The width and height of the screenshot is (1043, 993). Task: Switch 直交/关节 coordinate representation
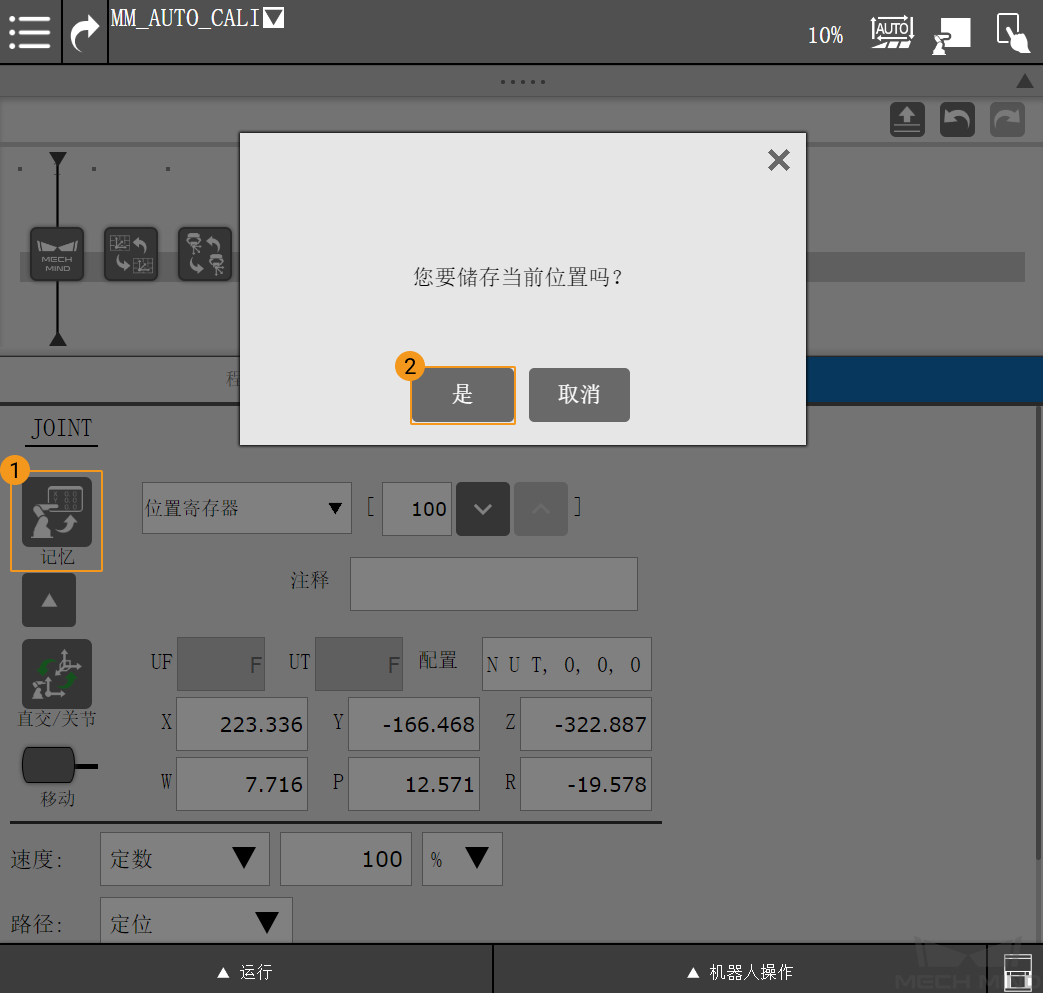click(x=57, y=674)
